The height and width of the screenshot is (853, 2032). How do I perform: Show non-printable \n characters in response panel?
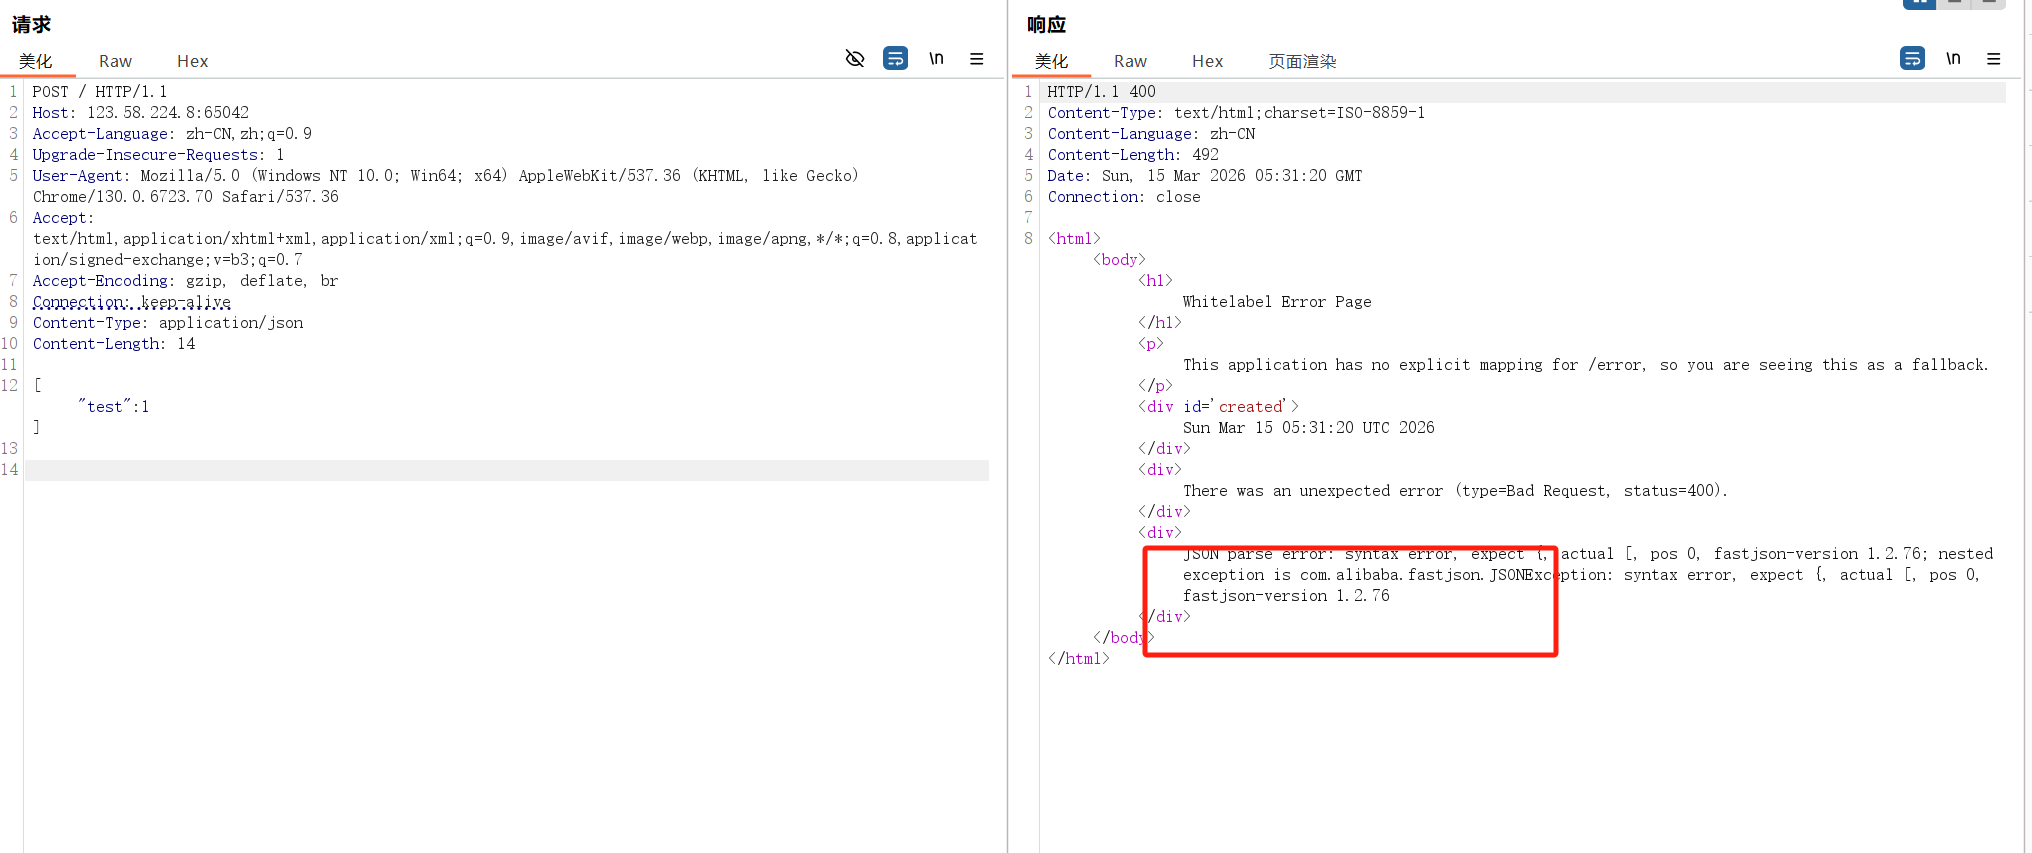1953,58
